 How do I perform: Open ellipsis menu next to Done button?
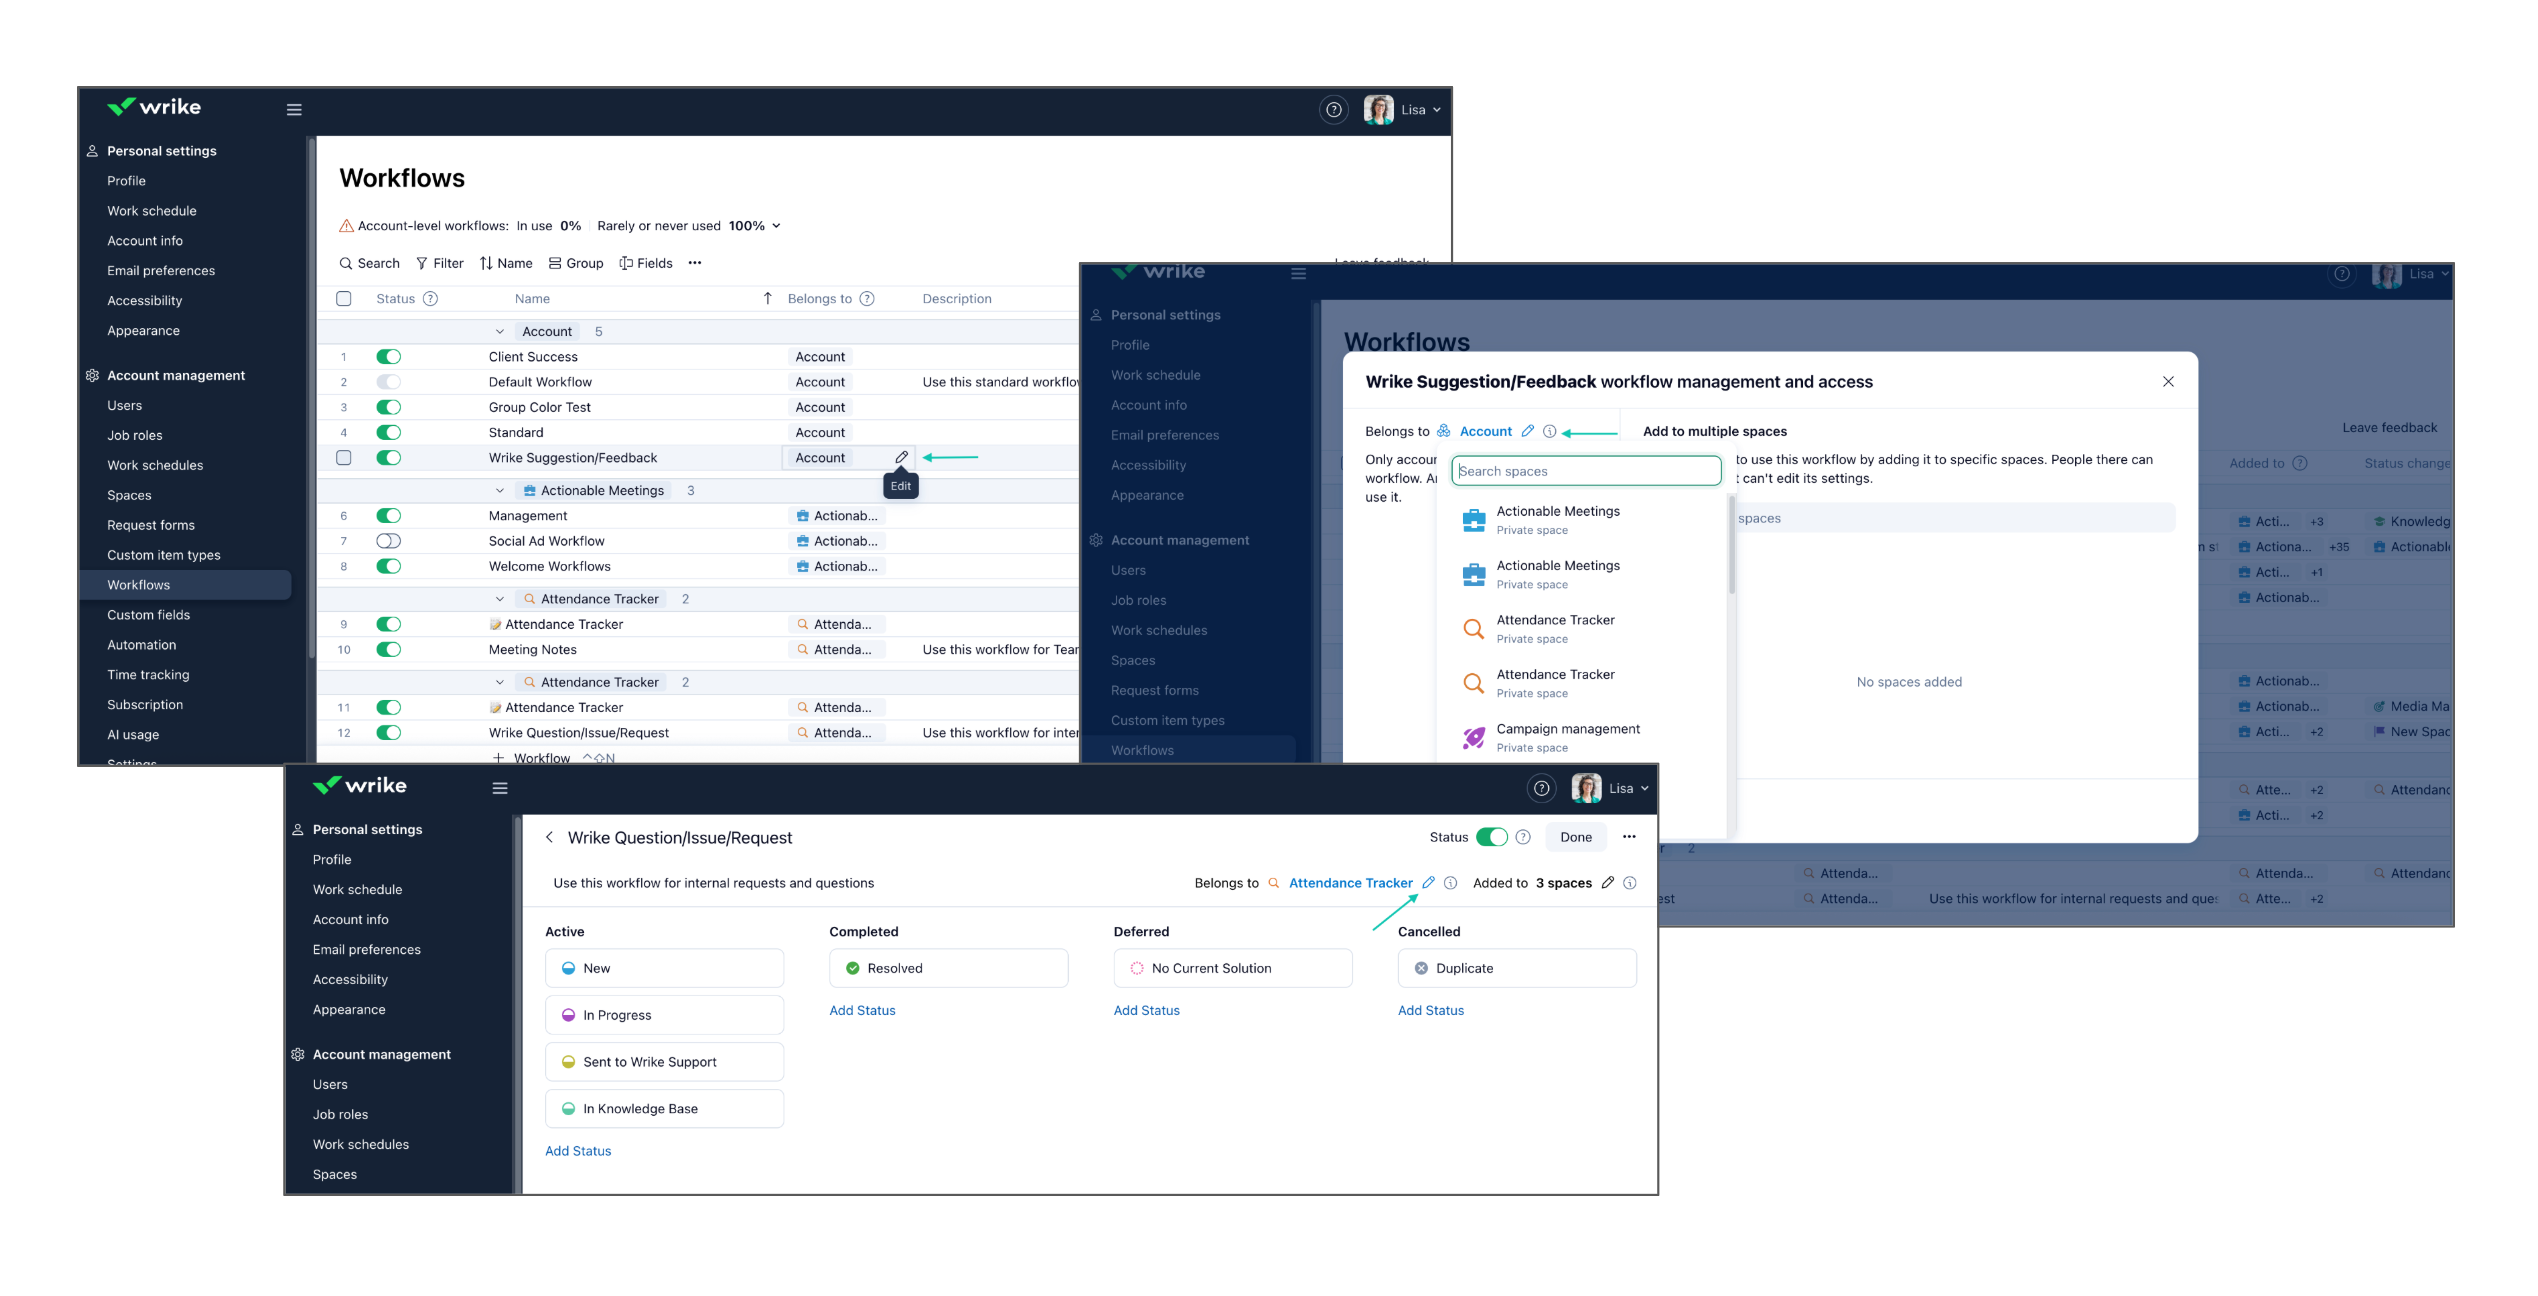point(1629,837)
